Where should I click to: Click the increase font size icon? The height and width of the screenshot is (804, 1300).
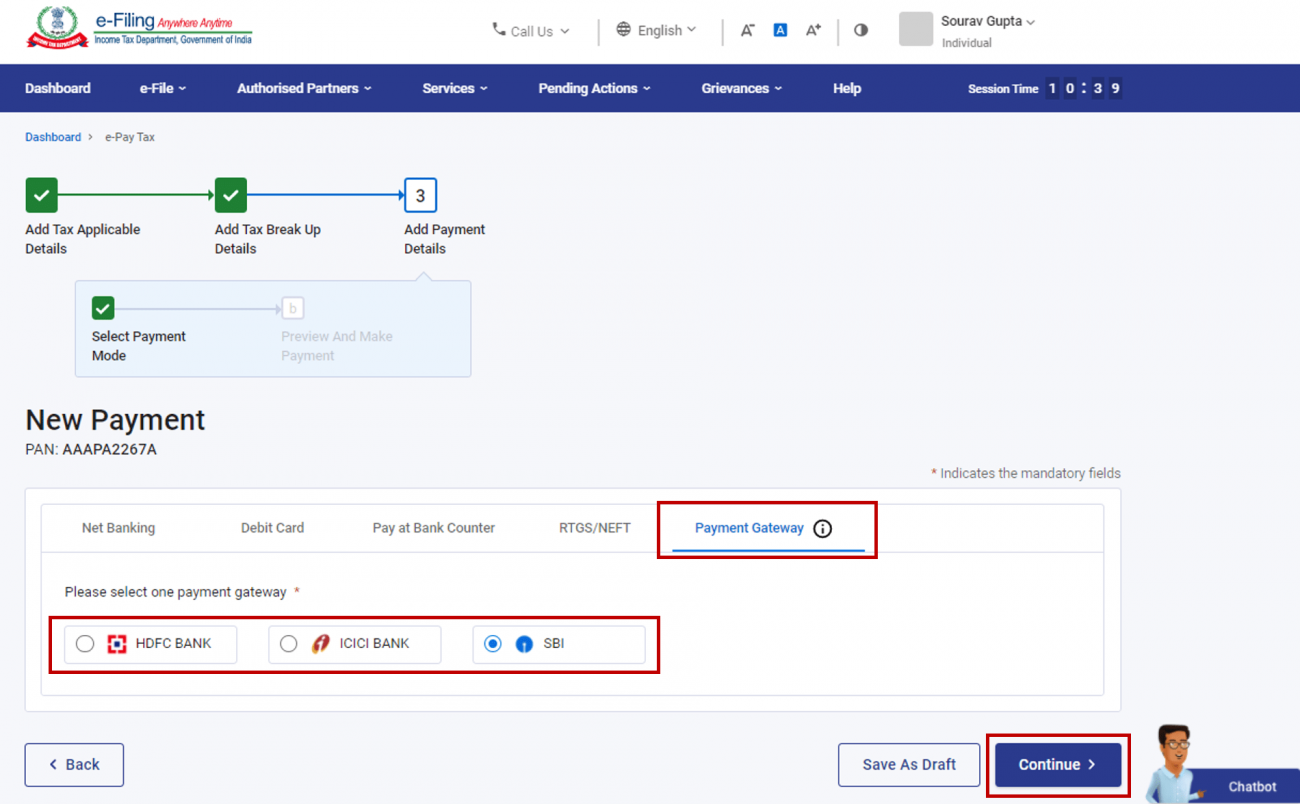pyautogui.click(x=813, y=30)
